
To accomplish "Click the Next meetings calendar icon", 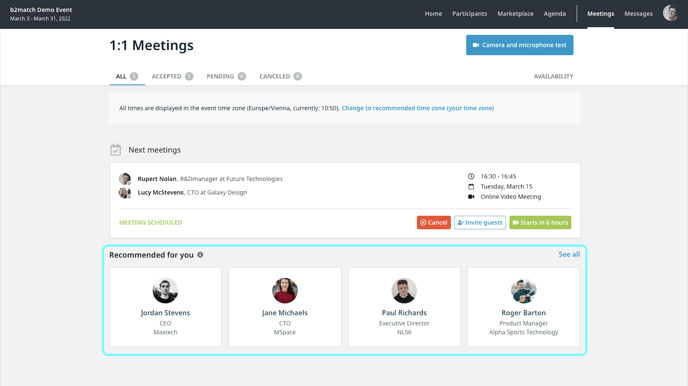I will tap(115, 150).
